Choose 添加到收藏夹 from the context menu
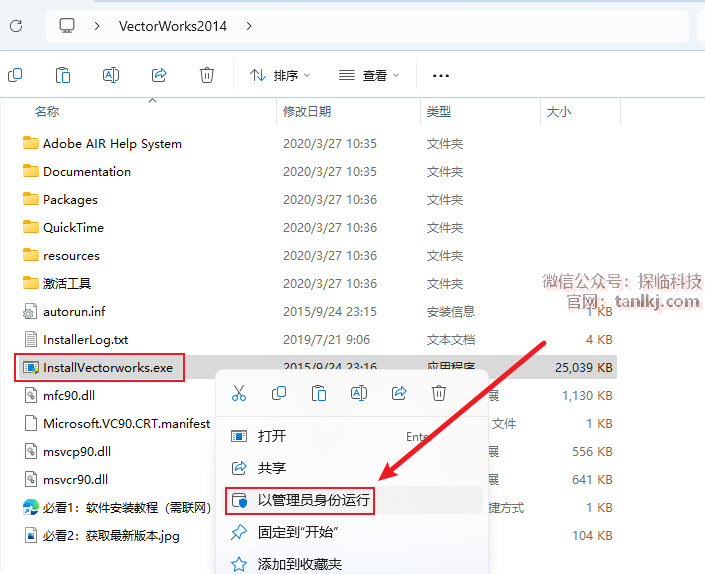 pos(353,564)
